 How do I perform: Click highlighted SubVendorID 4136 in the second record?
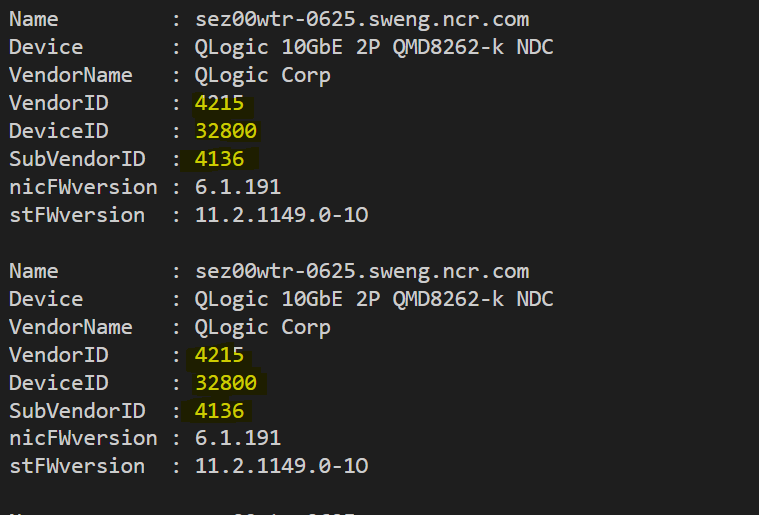(219, 411)
